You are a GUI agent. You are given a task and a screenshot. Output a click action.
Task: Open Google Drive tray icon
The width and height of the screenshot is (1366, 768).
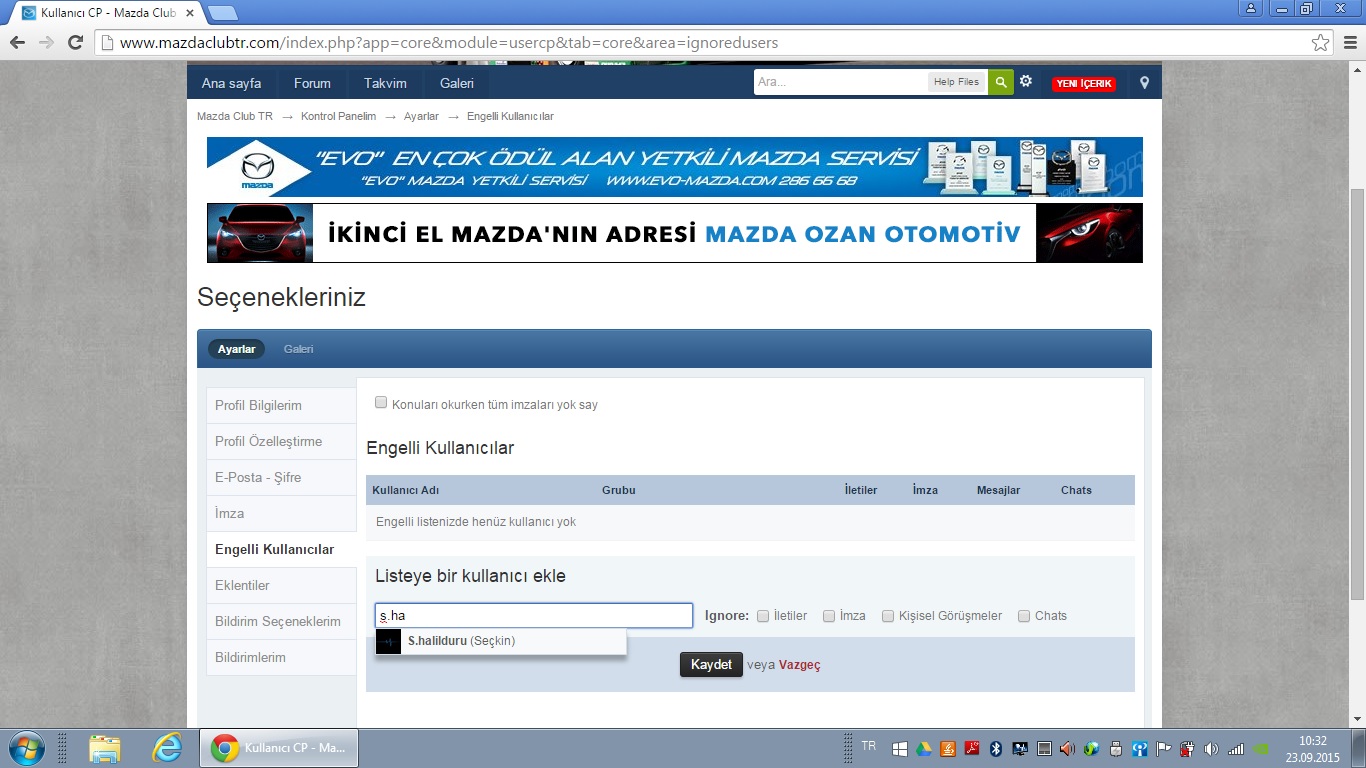coord(923,749)
